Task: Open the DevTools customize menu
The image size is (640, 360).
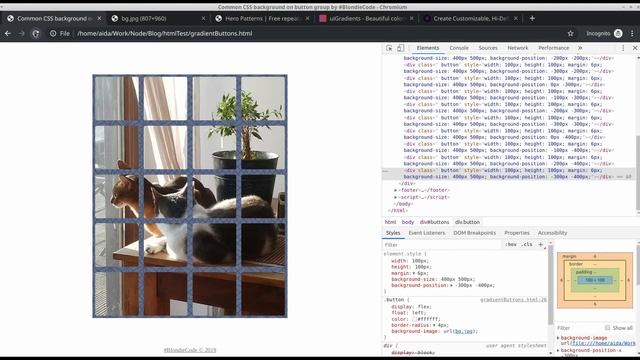Action: 623,48
